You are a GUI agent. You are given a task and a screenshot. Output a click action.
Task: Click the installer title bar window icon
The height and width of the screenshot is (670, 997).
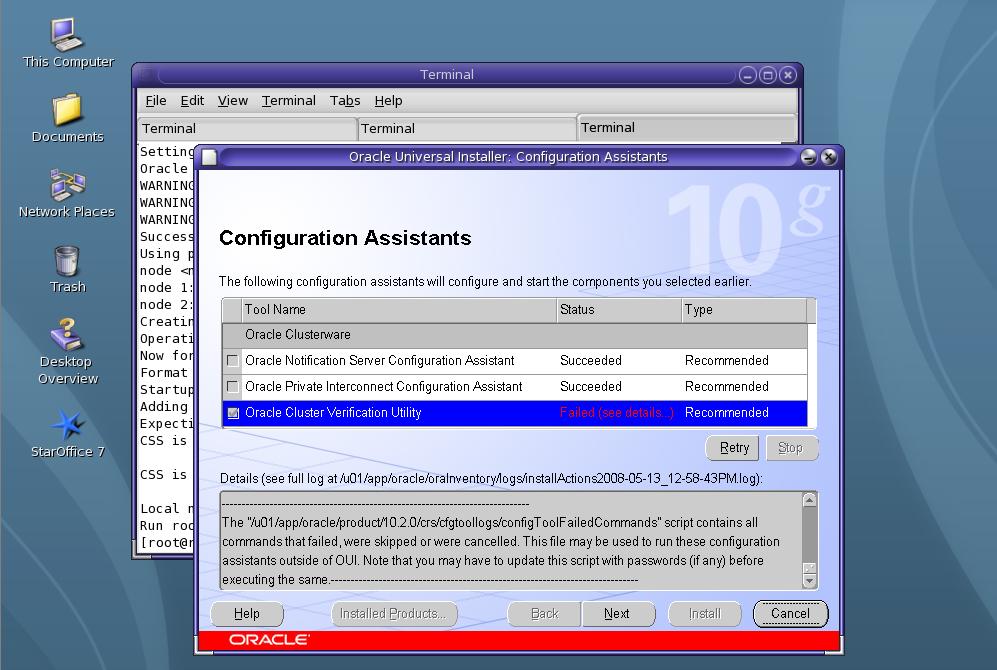tap(209, 157)
